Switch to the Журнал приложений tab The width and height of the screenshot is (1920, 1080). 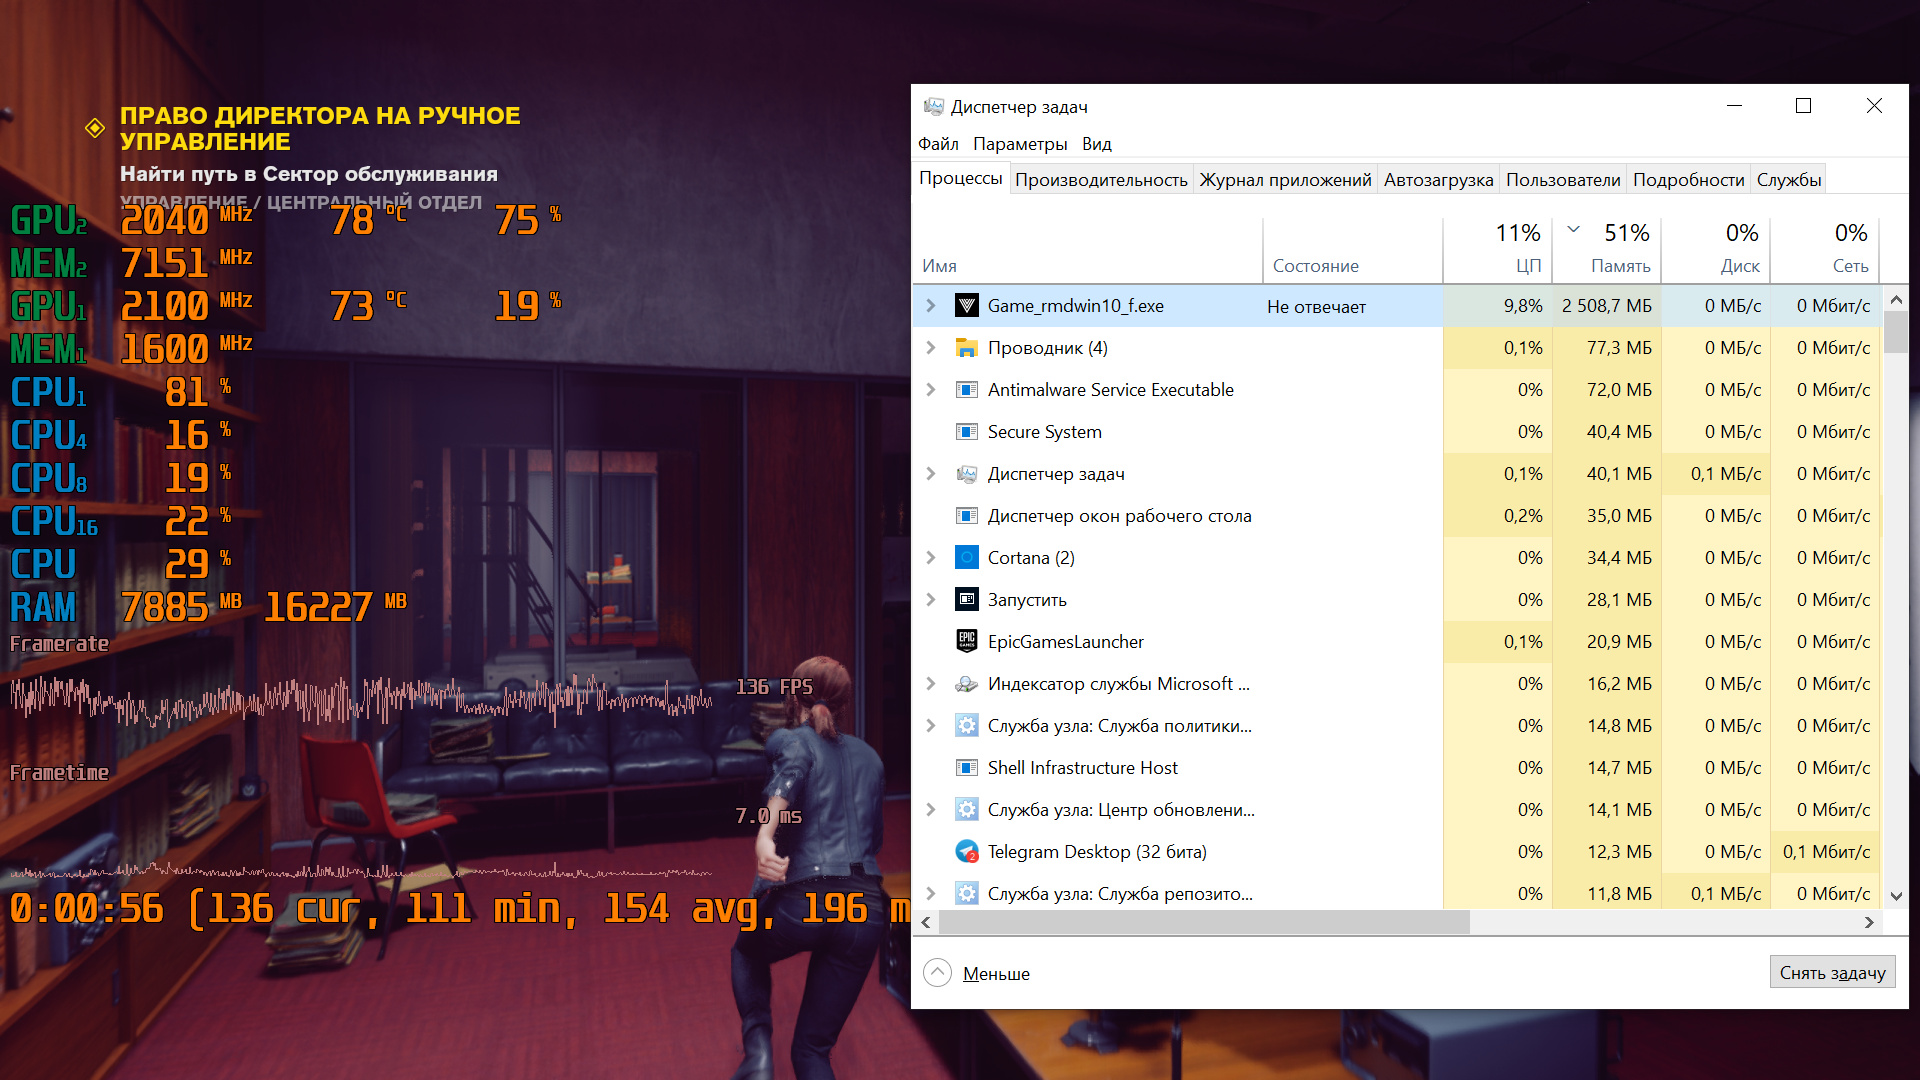tap(1285, 180)
